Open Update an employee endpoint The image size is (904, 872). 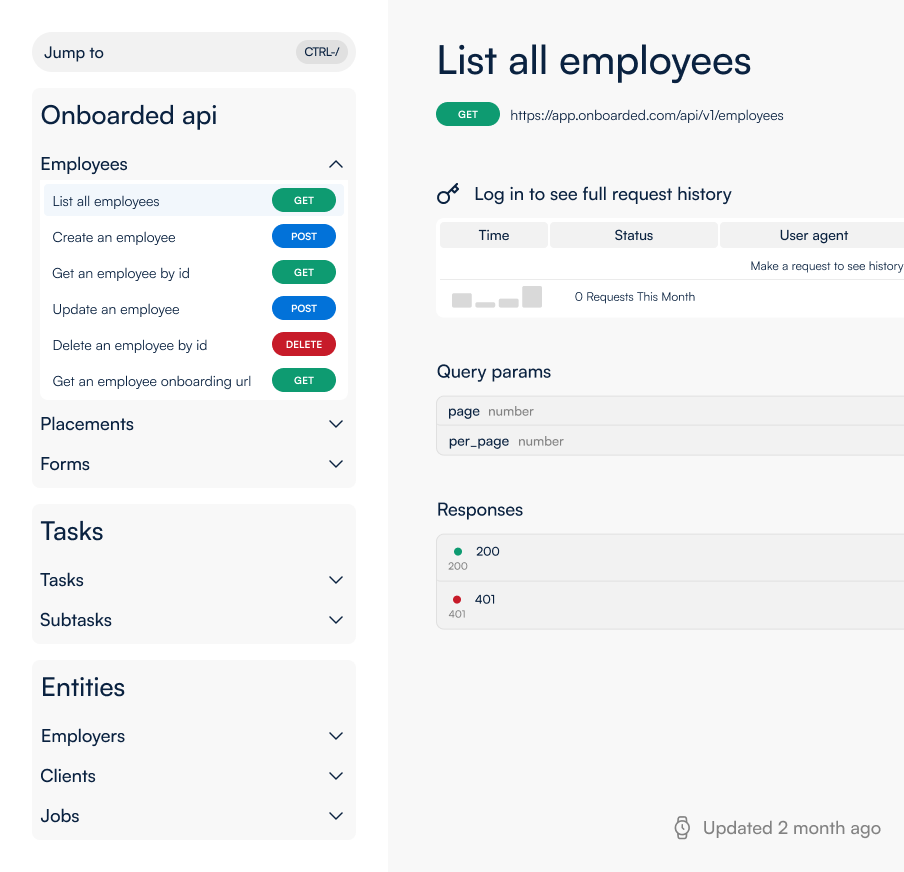(x=194, y=309)
